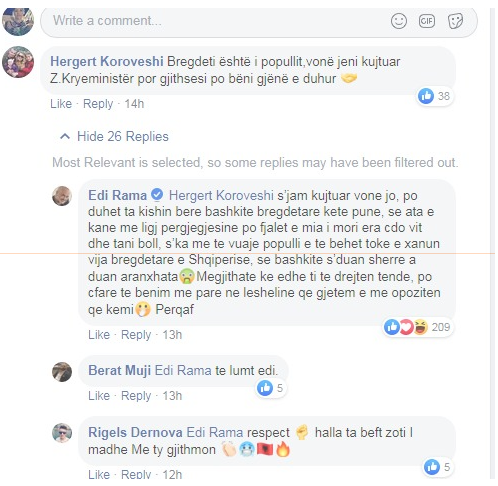Click like reaction count on Rigels Dernova's reply
The width and height of the screenshot is (498, 486).
coord(438,467)
